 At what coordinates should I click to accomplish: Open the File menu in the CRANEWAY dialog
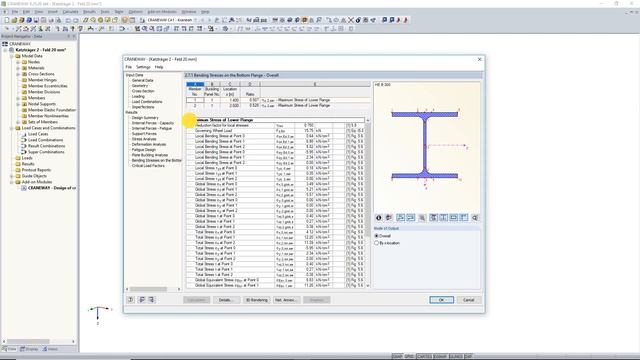click(x=129, y=67)
